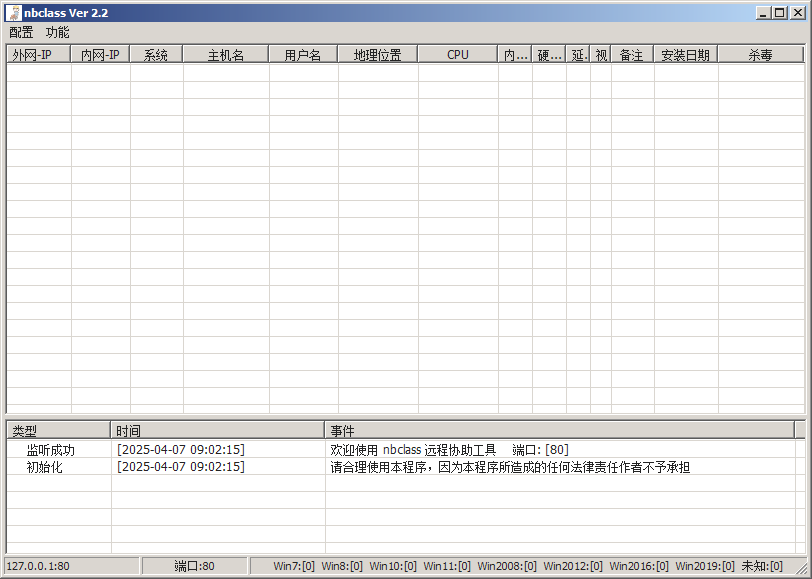Click the 类型 header in log panel
The image size is (812, 579).
pyautogui.click(x=58, y=430)
